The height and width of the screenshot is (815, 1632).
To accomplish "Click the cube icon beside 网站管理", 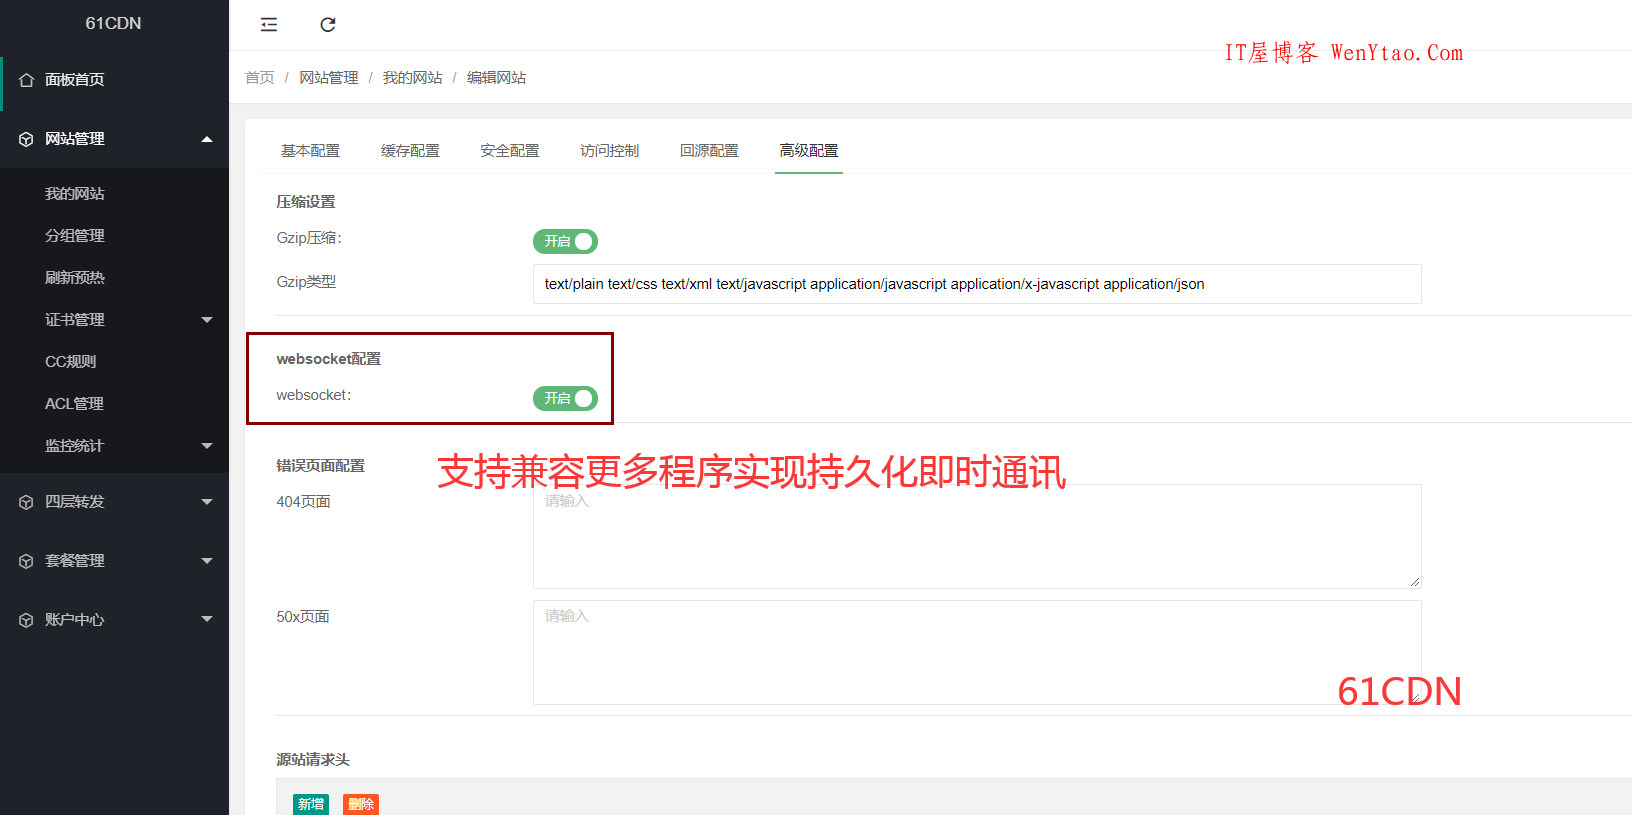I will coord(26,139).
